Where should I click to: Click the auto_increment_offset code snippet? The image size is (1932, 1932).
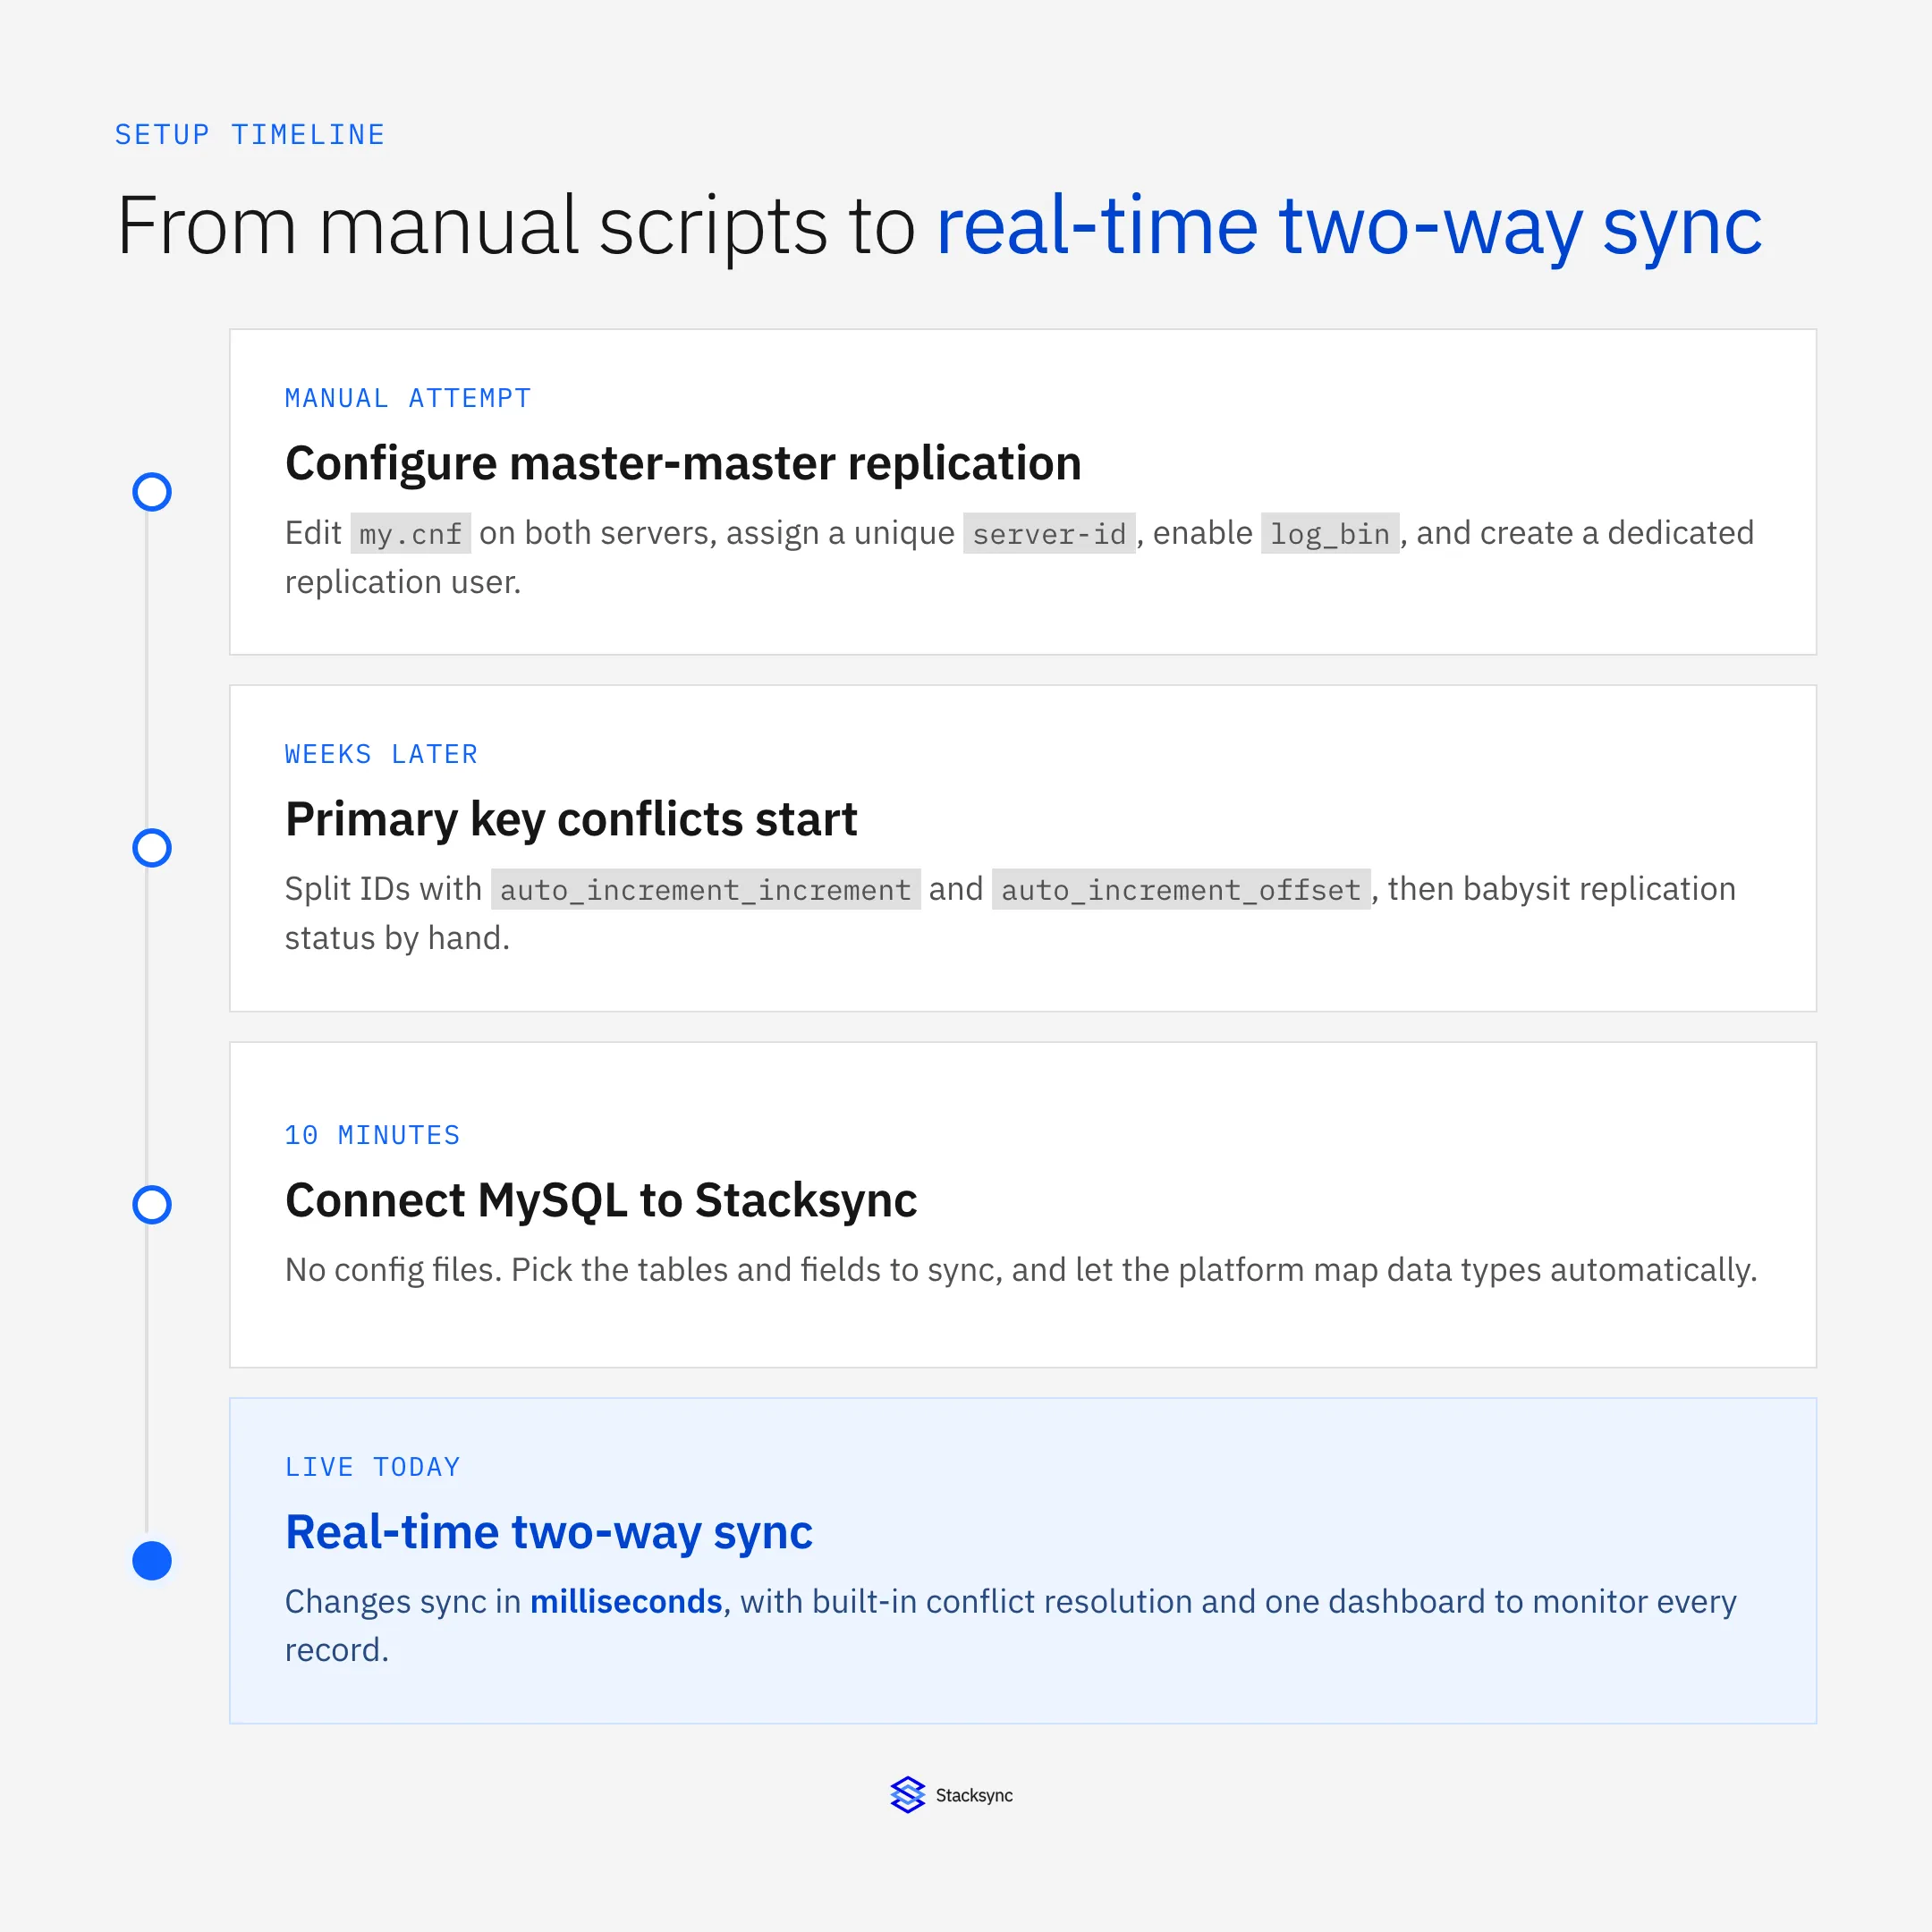pos(1181,890)
